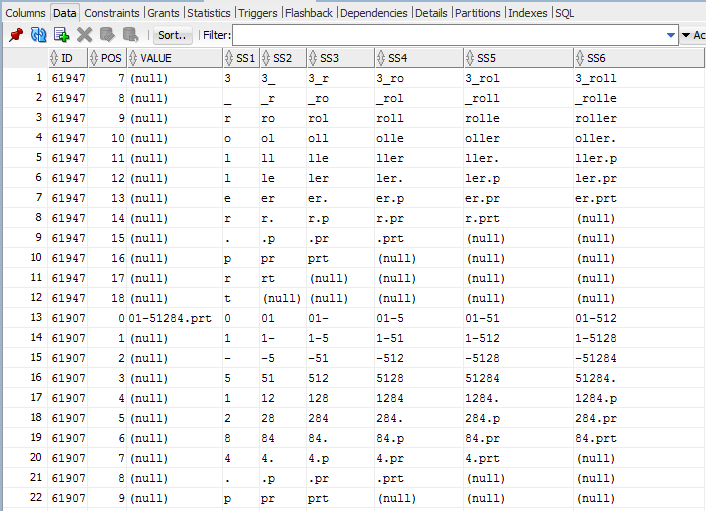Click the VALUE column header
Screen dimensions: 706x511
click(x=175, y=58)
